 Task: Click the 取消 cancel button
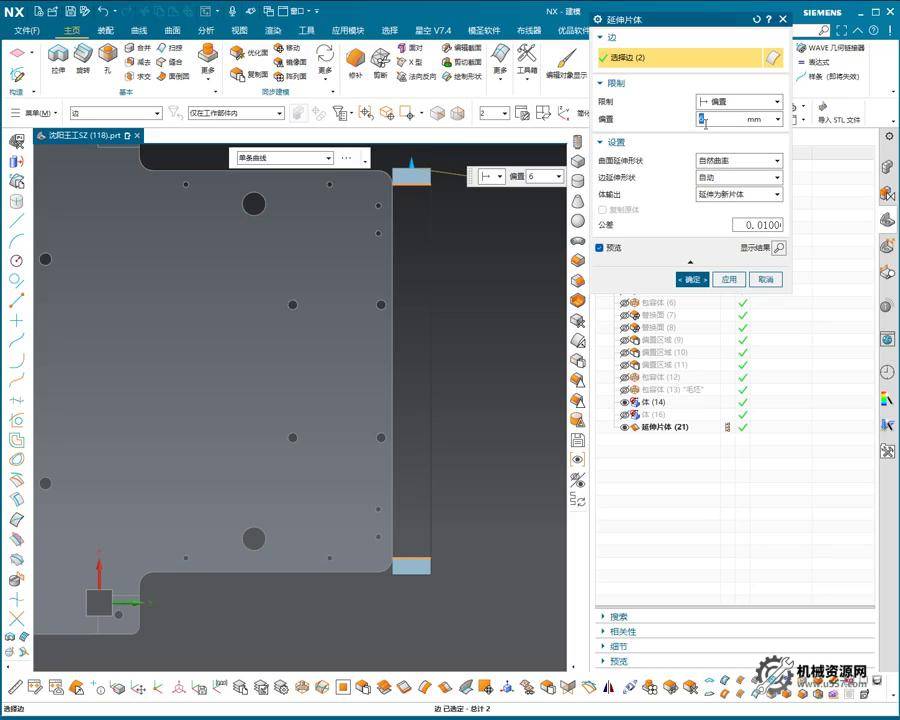(x=765, y=280)
